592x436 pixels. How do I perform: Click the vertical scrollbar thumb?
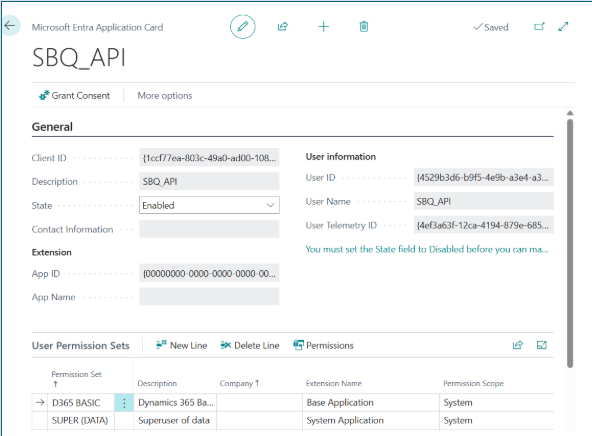point(570,243)
